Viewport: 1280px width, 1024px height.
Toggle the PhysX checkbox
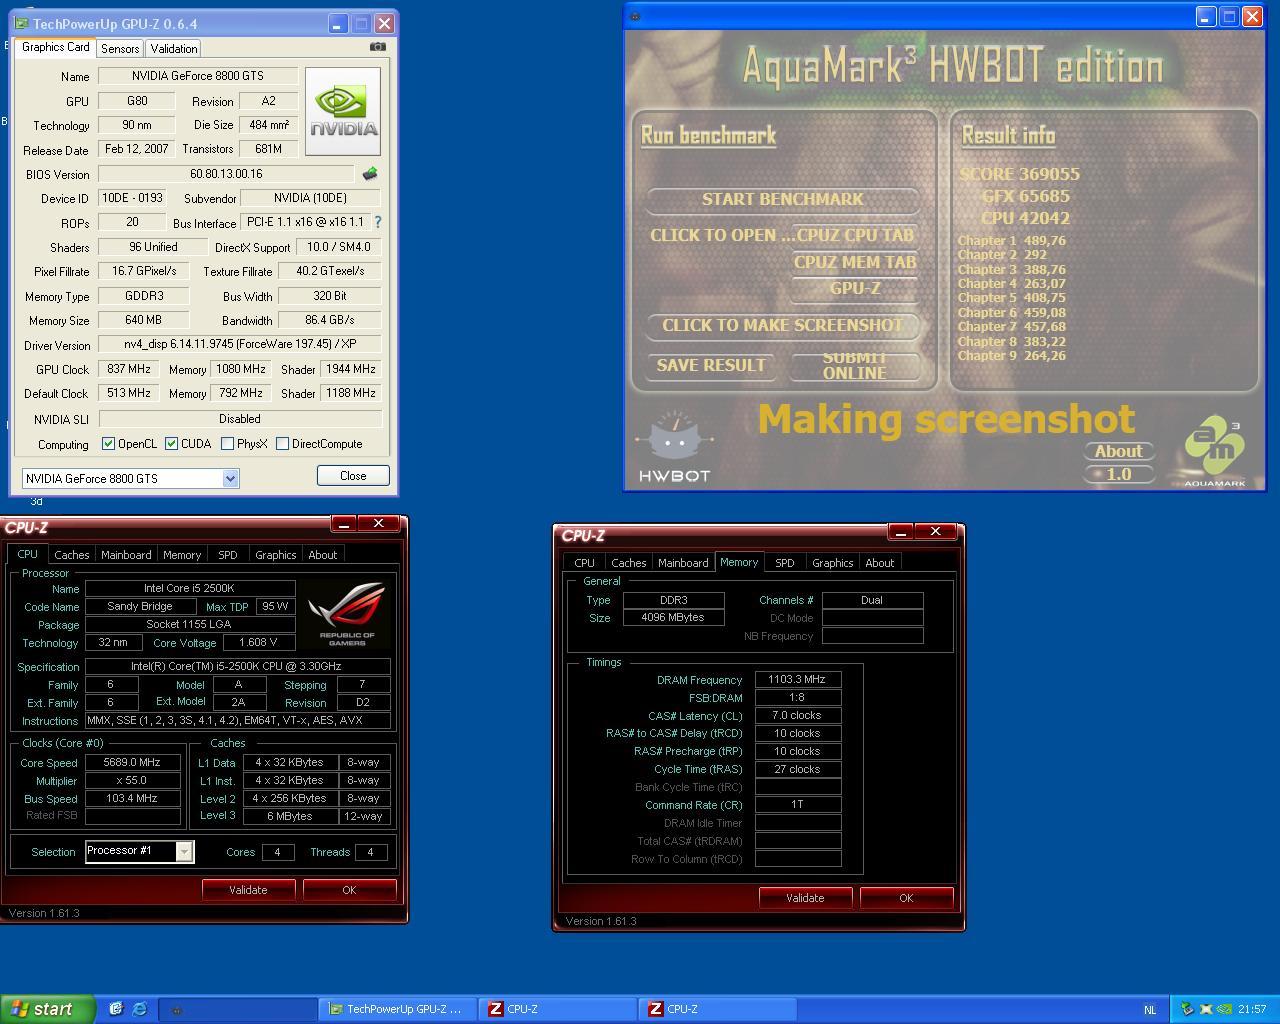227,443
